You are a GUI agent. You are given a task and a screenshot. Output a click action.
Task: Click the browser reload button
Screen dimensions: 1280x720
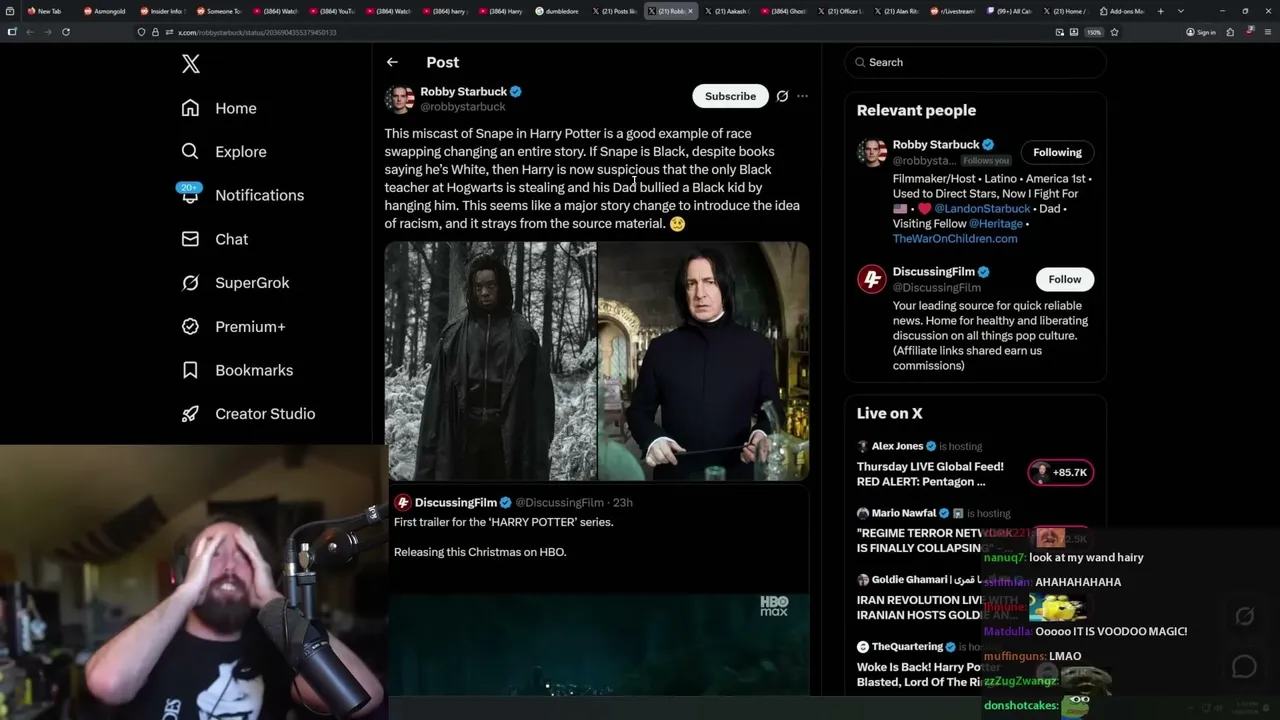(x=66, y=32)
